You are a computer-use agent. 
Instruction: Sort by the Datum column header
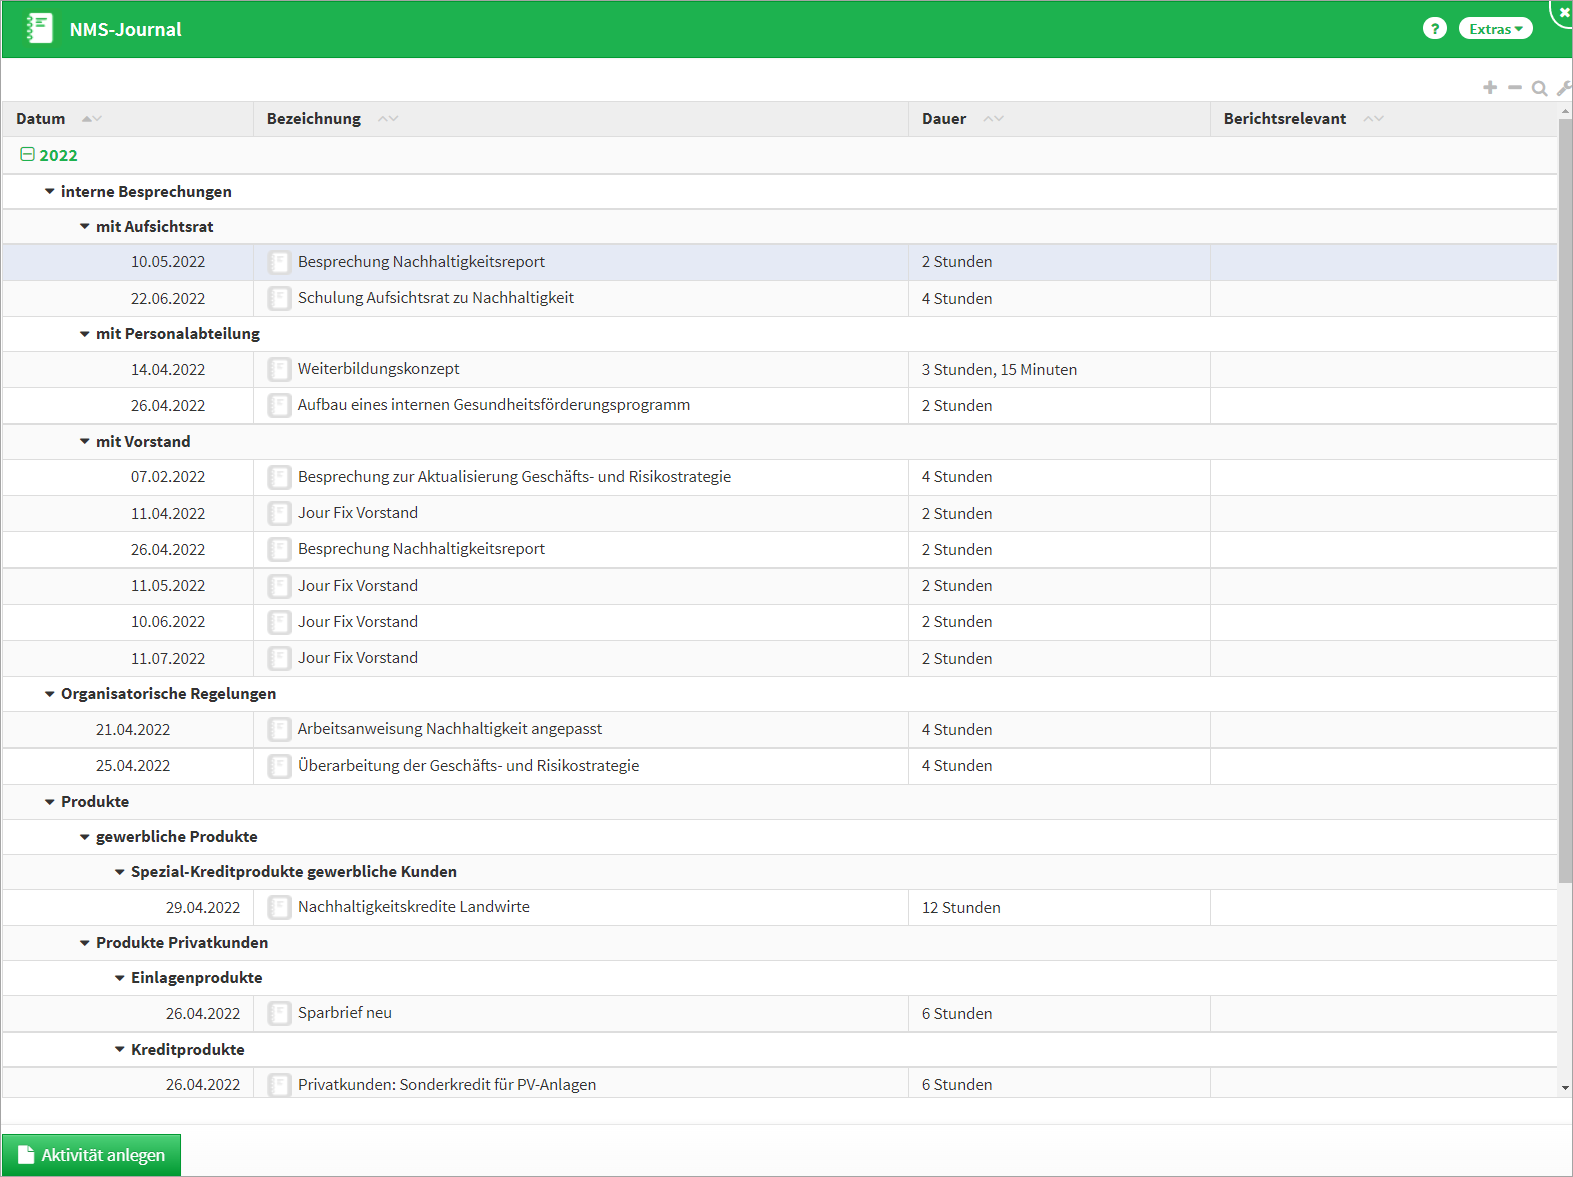(41, 119)
